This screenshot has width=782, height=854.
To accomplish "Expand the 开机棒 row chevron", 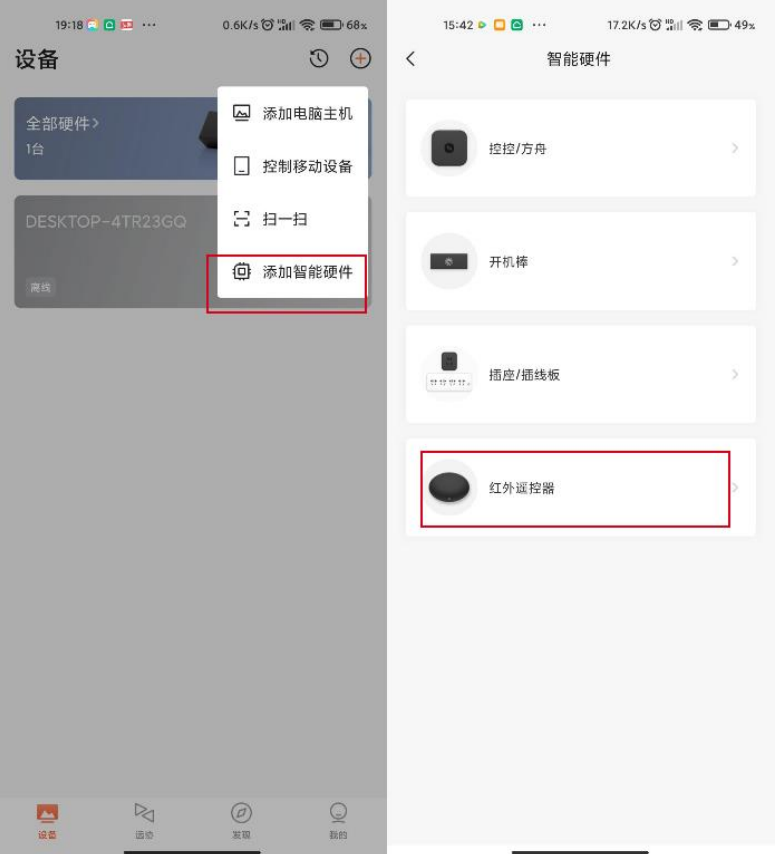I will click(x=735, y=261).
